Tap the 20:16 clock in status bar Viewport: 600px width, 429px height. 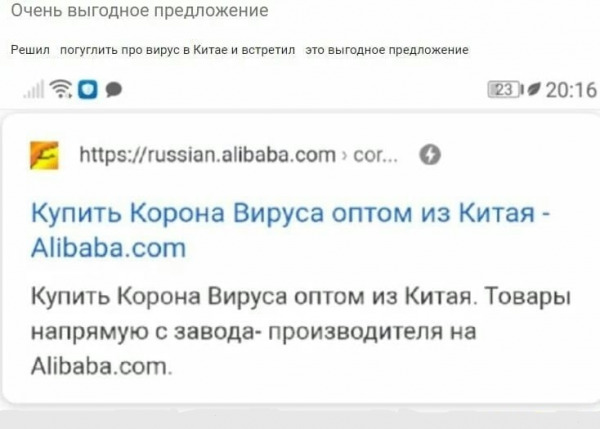(571, 91)
